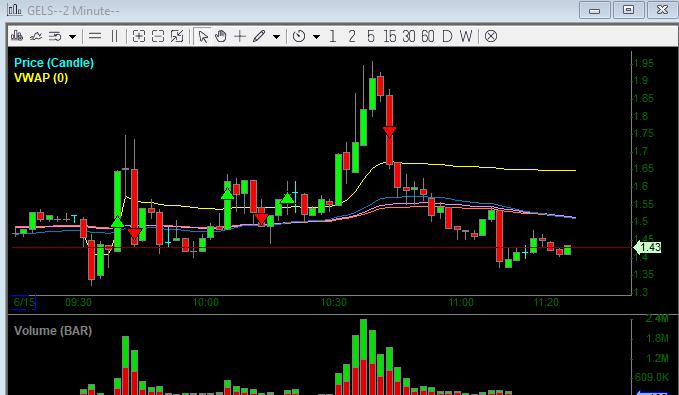Select the VWAP (0) legend label
The width and height of the screenshot is (679, 395).
click(x=41, y=78)
